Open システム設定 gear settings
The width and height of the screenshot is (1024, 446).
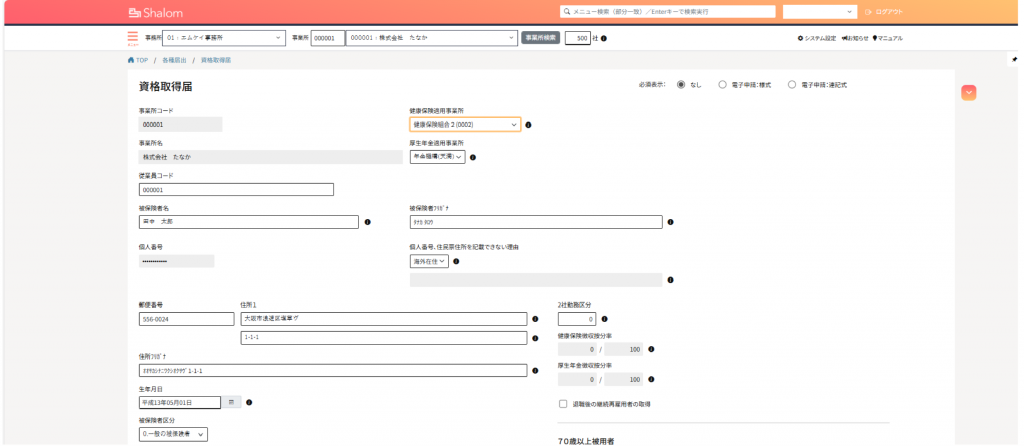tap(819, 38)
